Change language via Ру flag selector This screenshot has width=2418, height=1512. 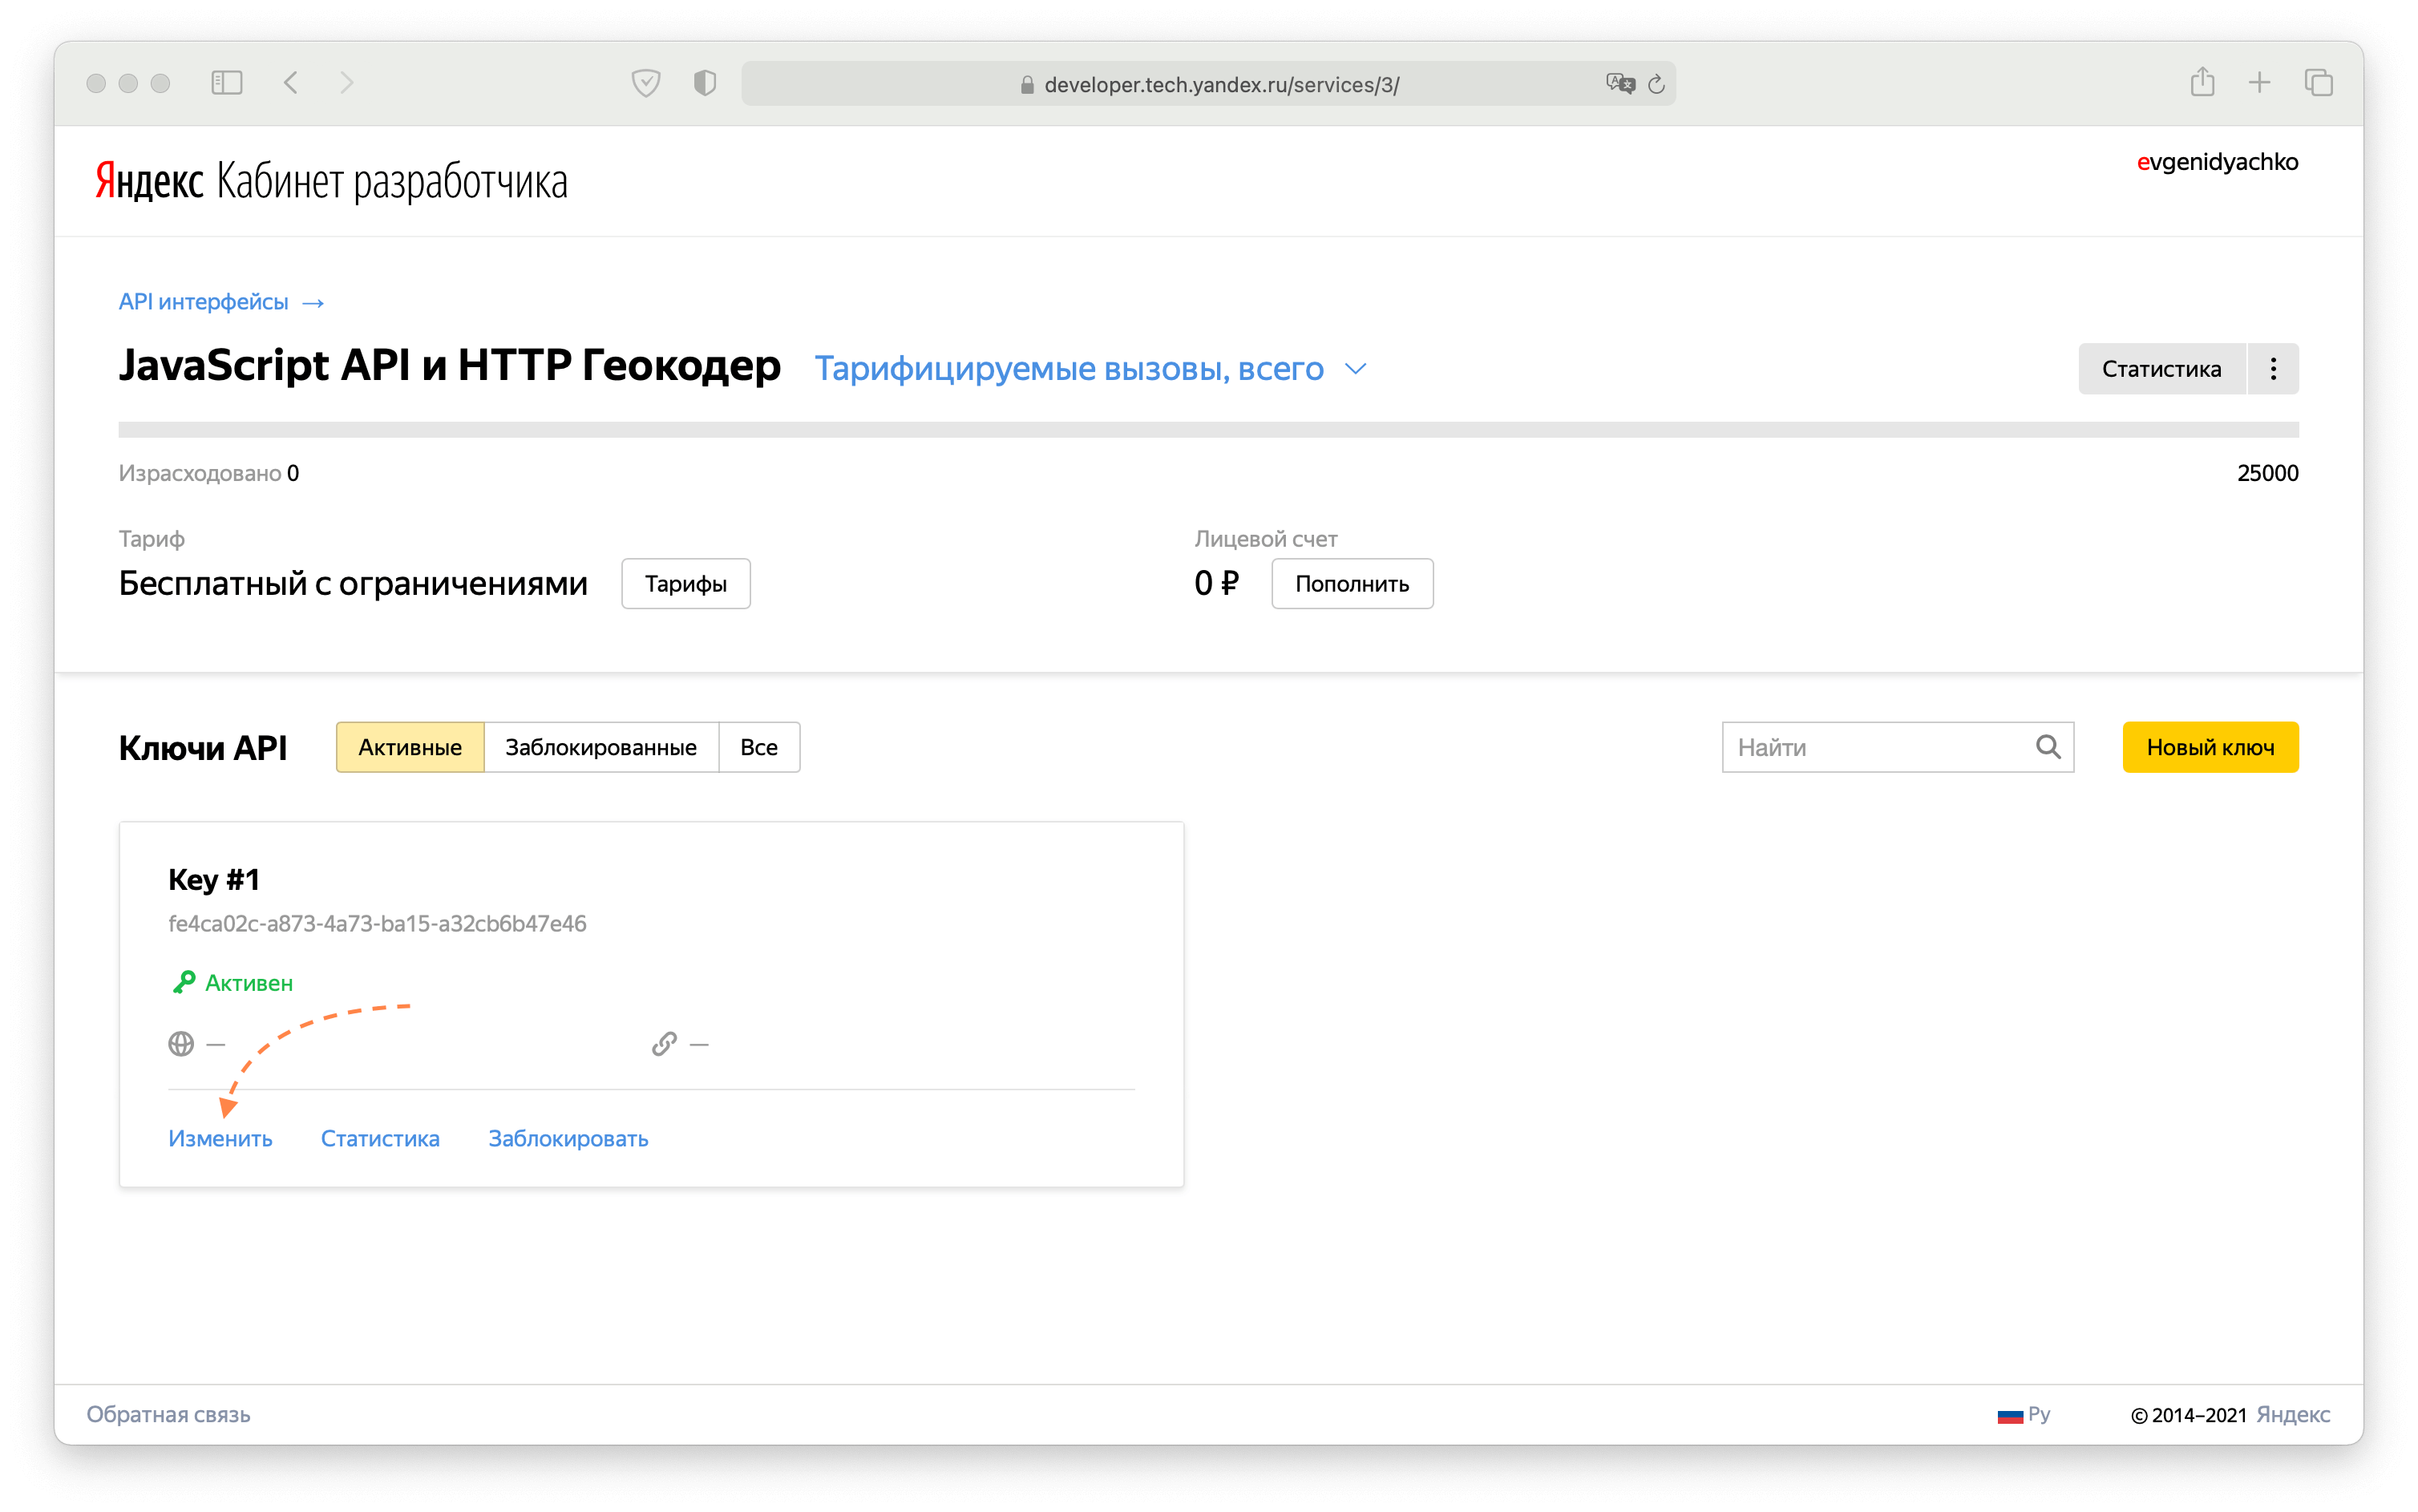click(2024, 1415)
